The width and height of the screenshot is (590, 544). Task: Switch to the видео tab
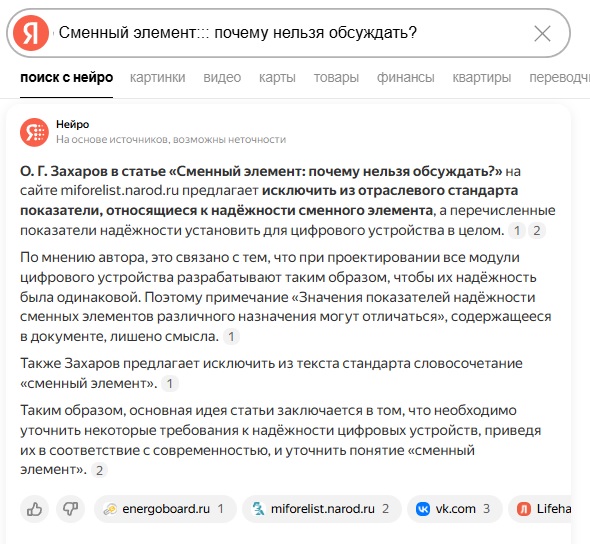(x=222, y=77)
